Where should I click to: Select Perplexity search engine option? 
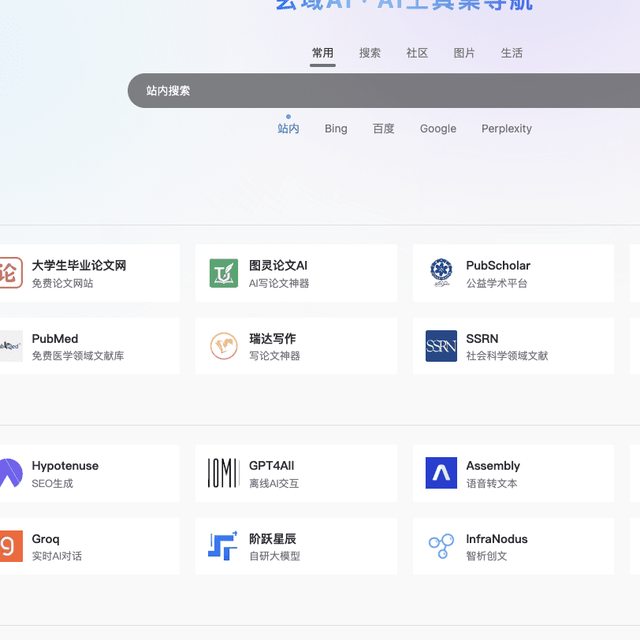tap(507, 129)
